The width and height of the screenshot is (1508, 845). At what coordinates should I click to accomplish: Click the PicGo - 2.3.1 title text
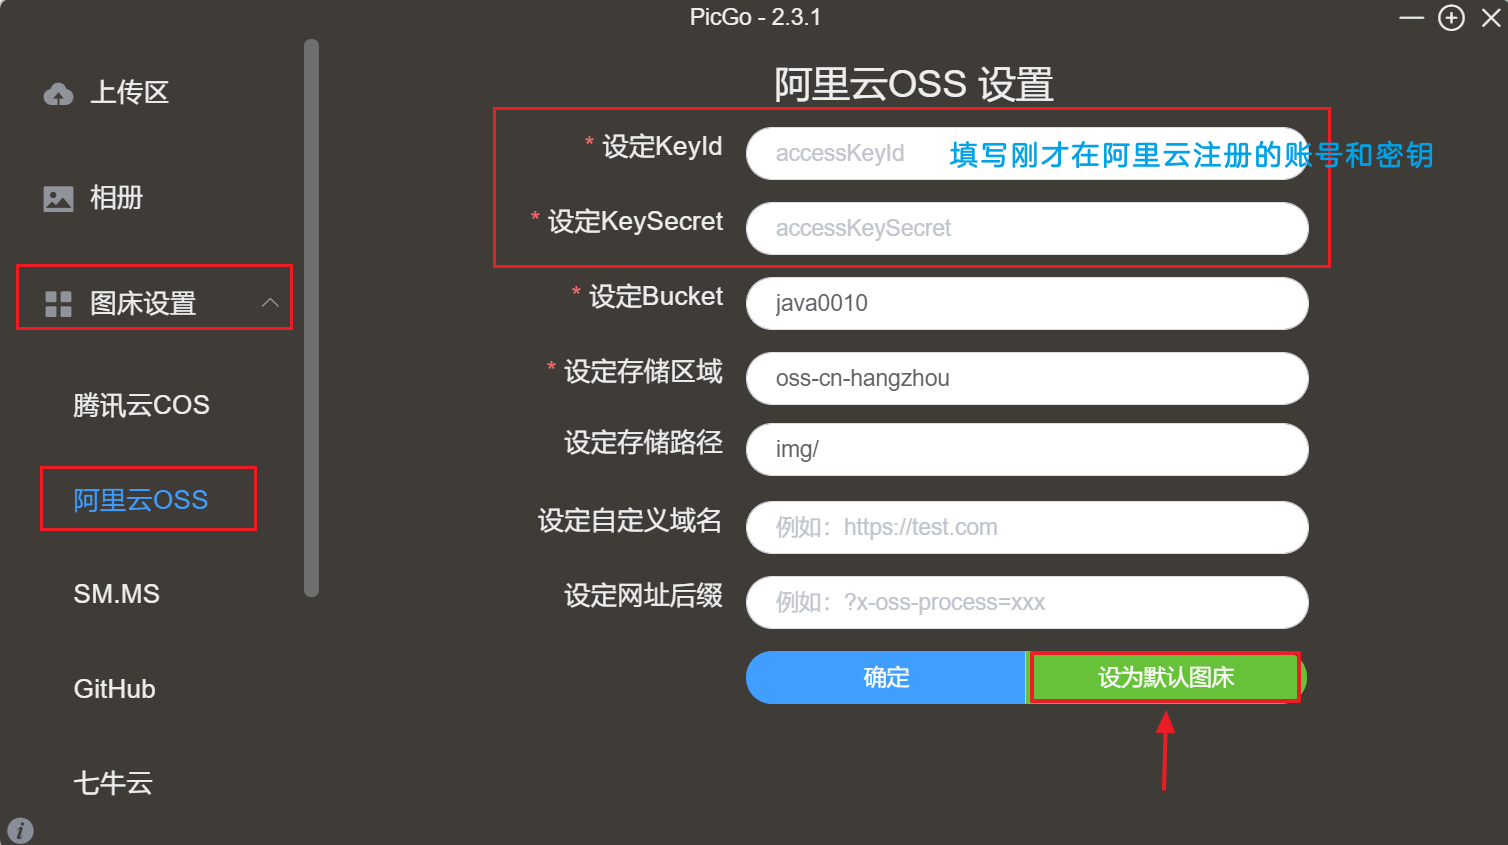[x=755, y=17]
